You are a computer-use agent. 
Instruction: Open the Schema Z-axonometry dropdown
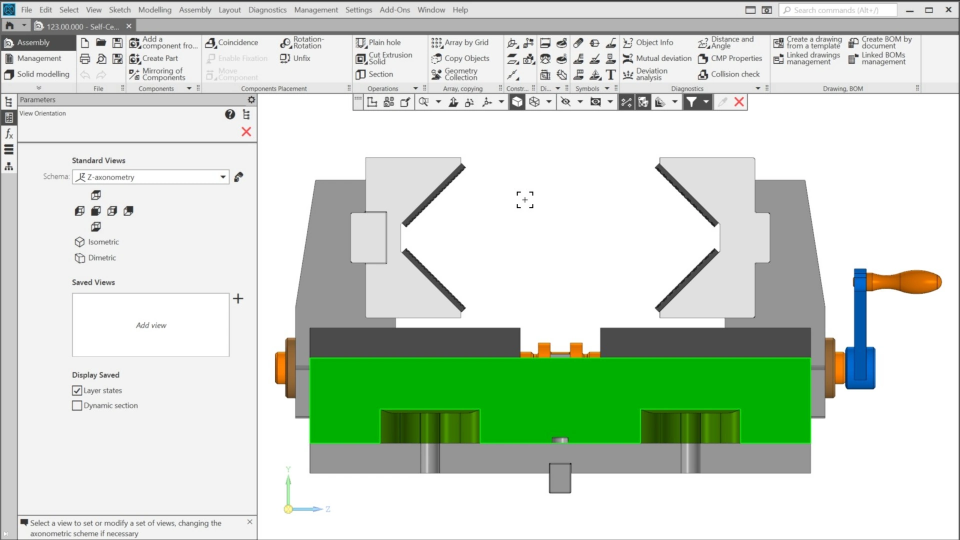[151, 177]
